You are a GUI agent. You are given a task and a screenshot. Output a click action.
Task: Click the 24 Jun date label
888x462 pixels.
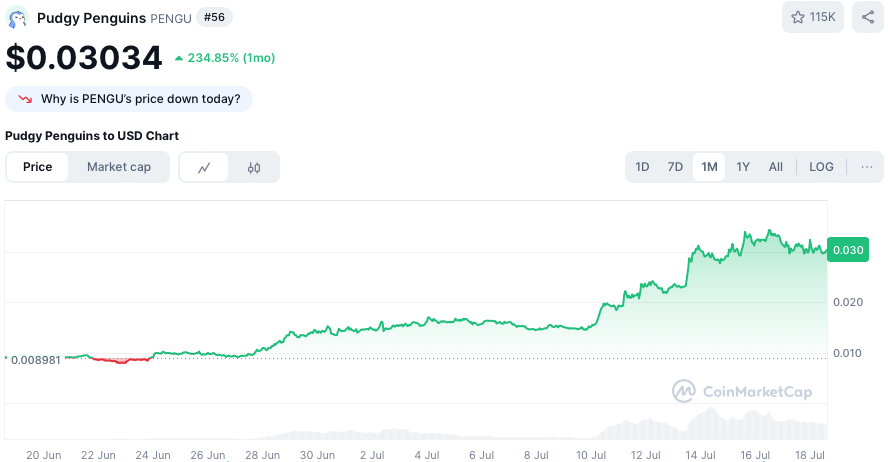tap(153, 455)
